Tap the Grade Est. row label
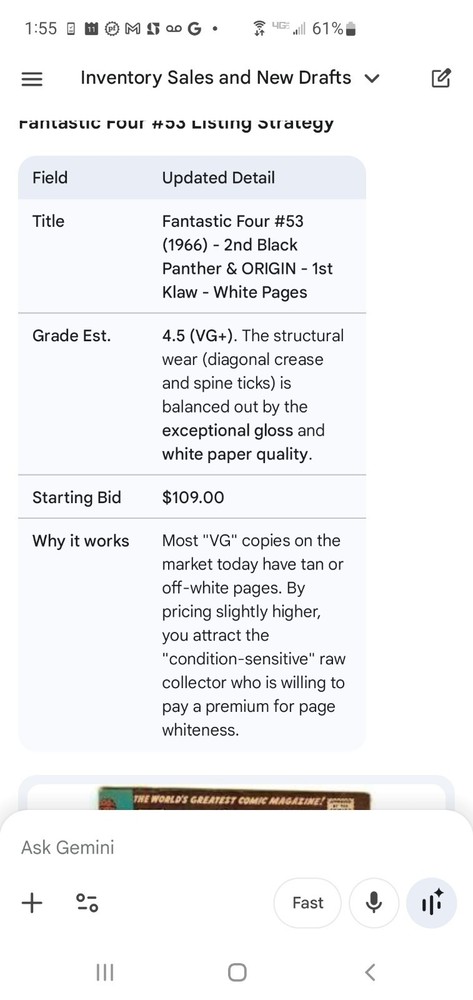The image size is (473, 1000). point(71,336)
